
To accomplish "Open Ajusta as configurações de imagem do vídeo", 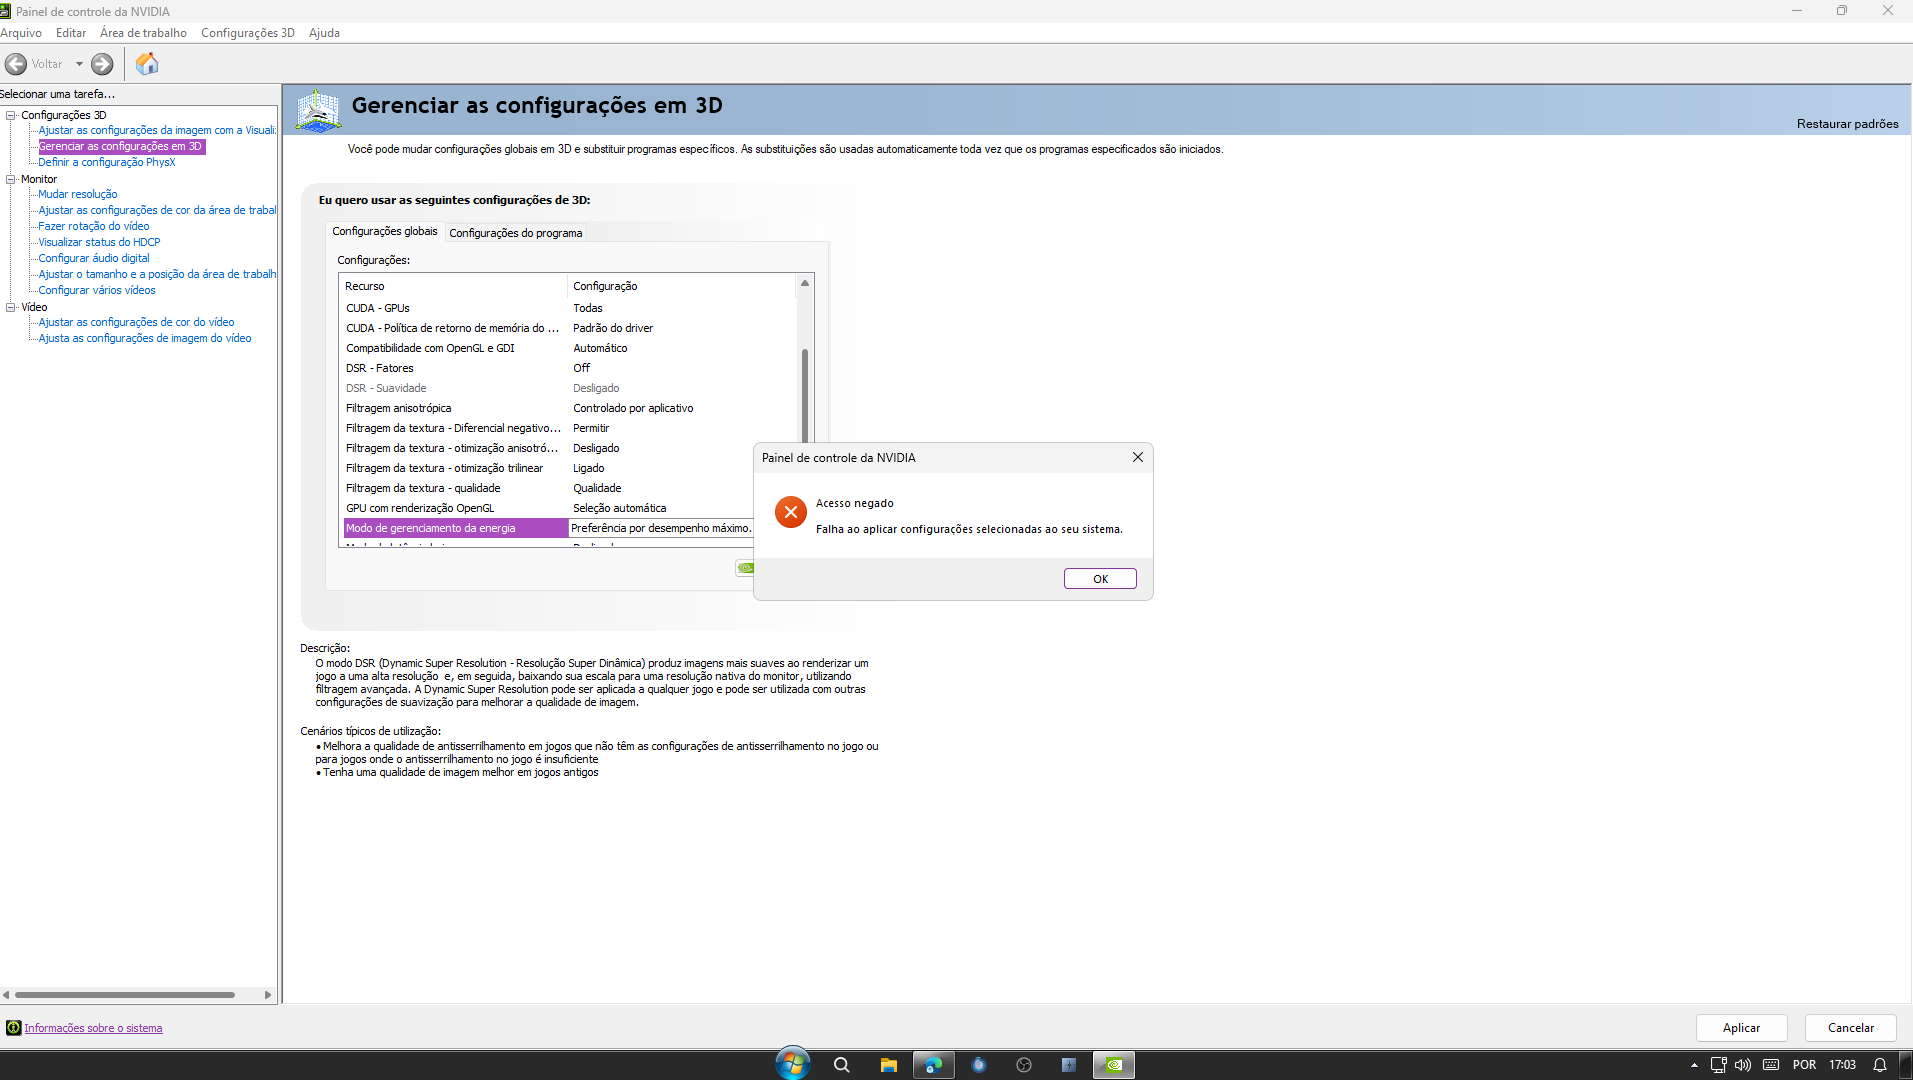I will (x=145, y=338).
